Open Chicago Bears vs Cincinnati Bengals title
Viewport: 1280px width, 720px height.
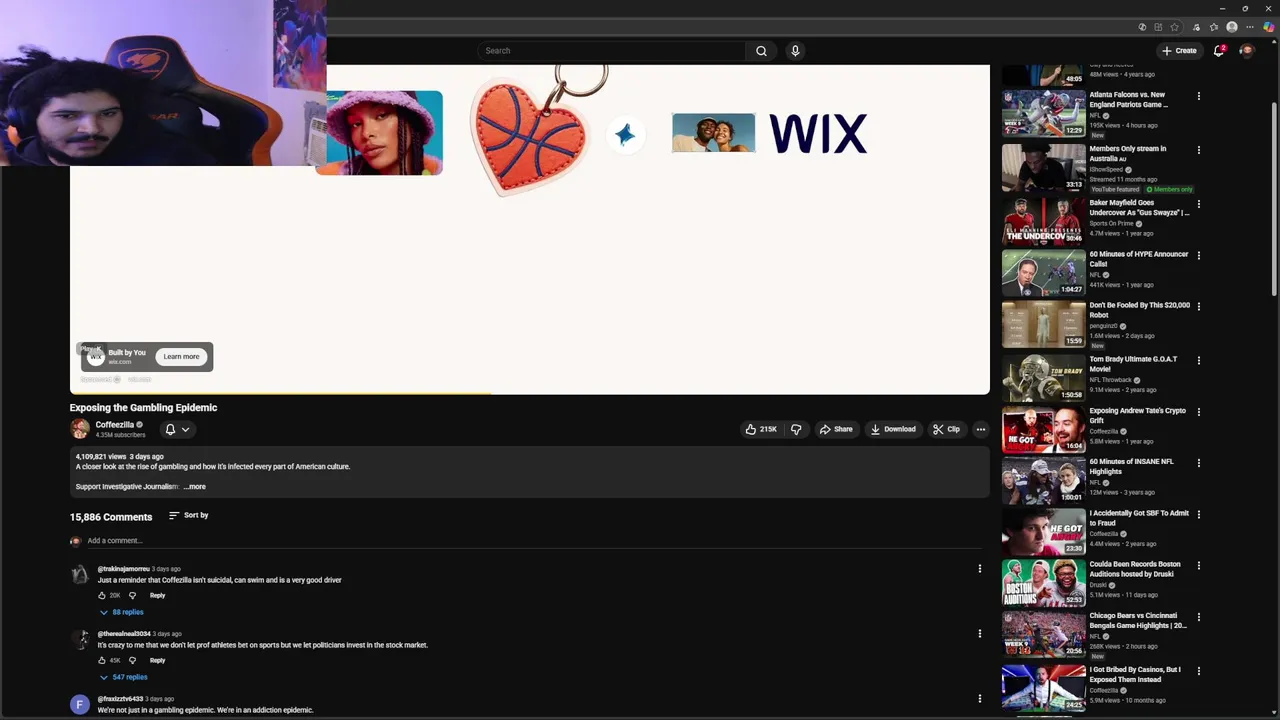pyautogui.click(x=1138, y=621)
